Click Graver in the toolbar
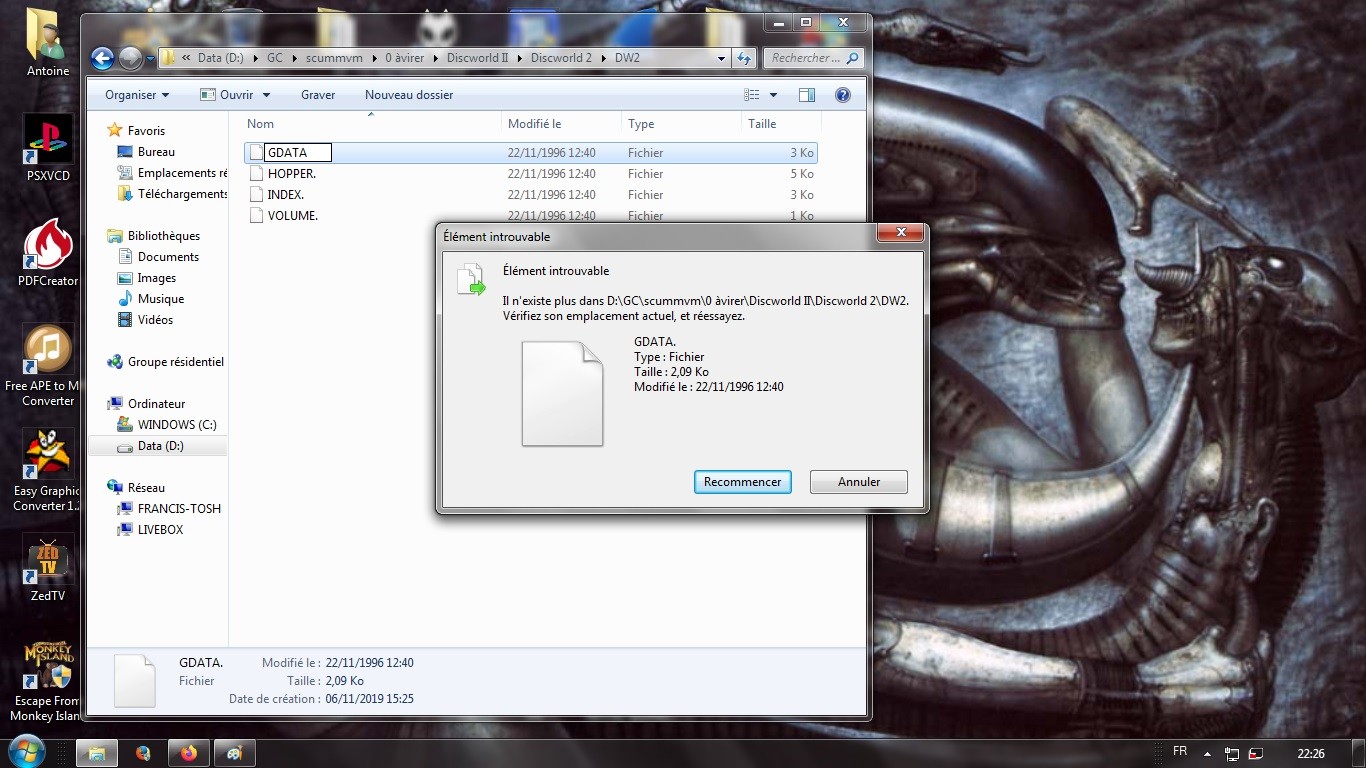Viewport: 1366px width, 768px height. pos(318,95)
